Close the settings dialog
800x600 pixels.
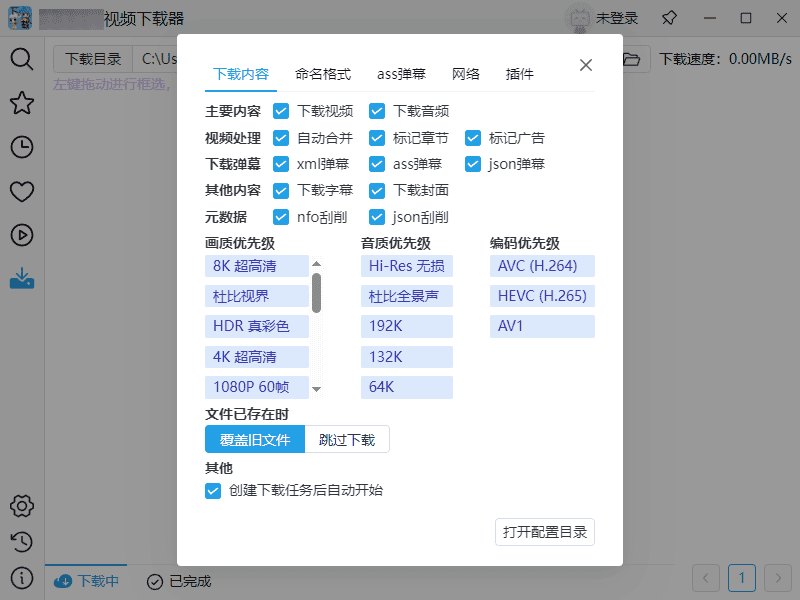[586, 65]
